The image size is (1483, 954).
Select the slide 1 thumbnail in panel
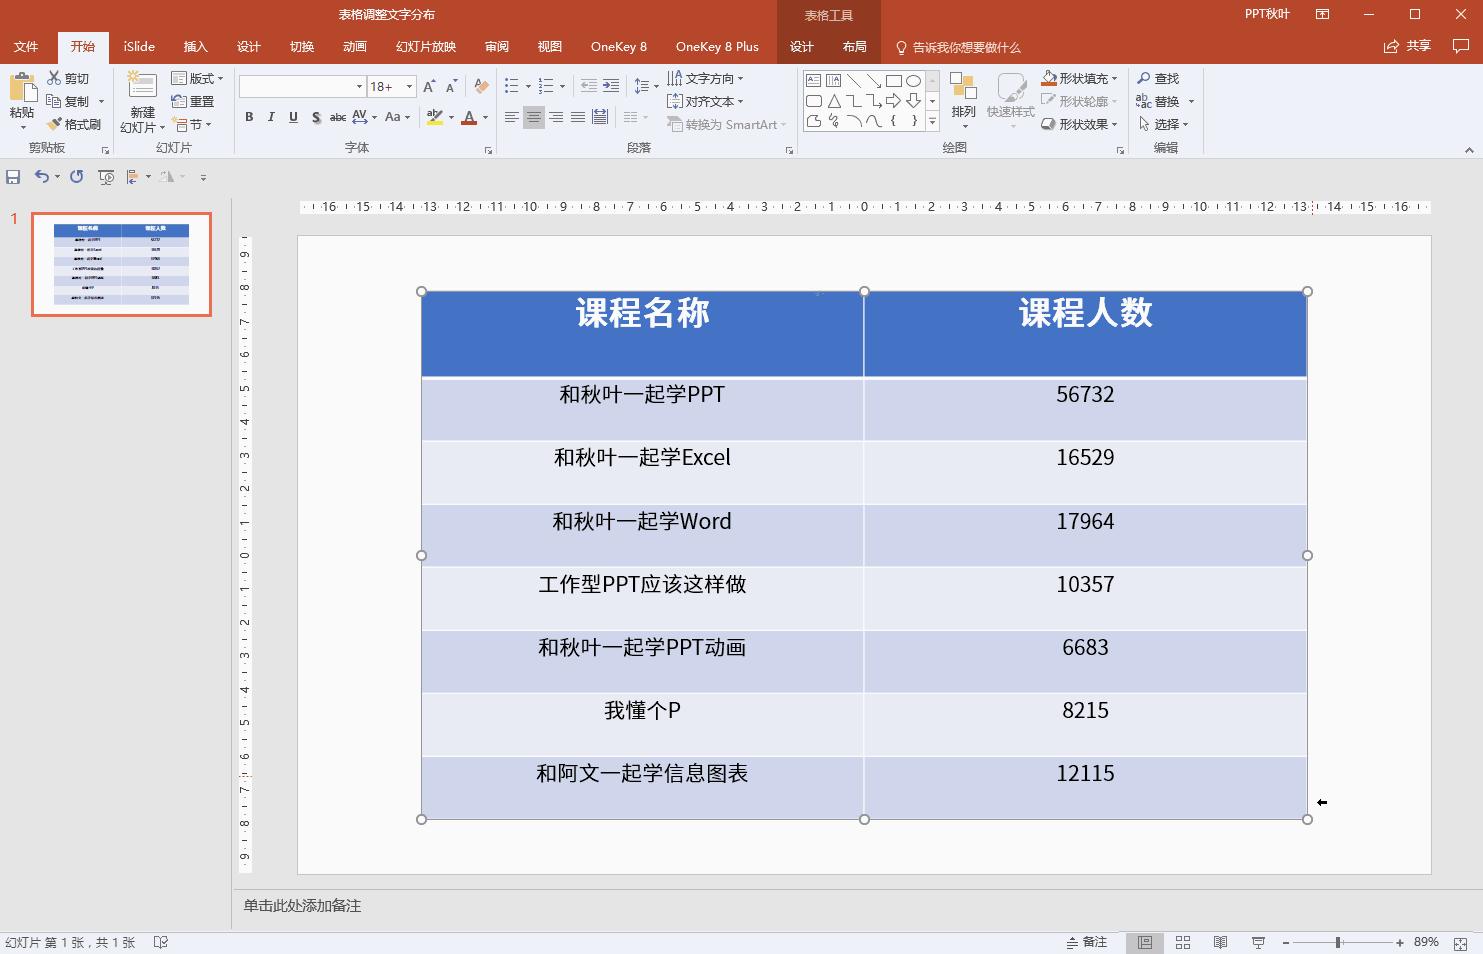121,264
